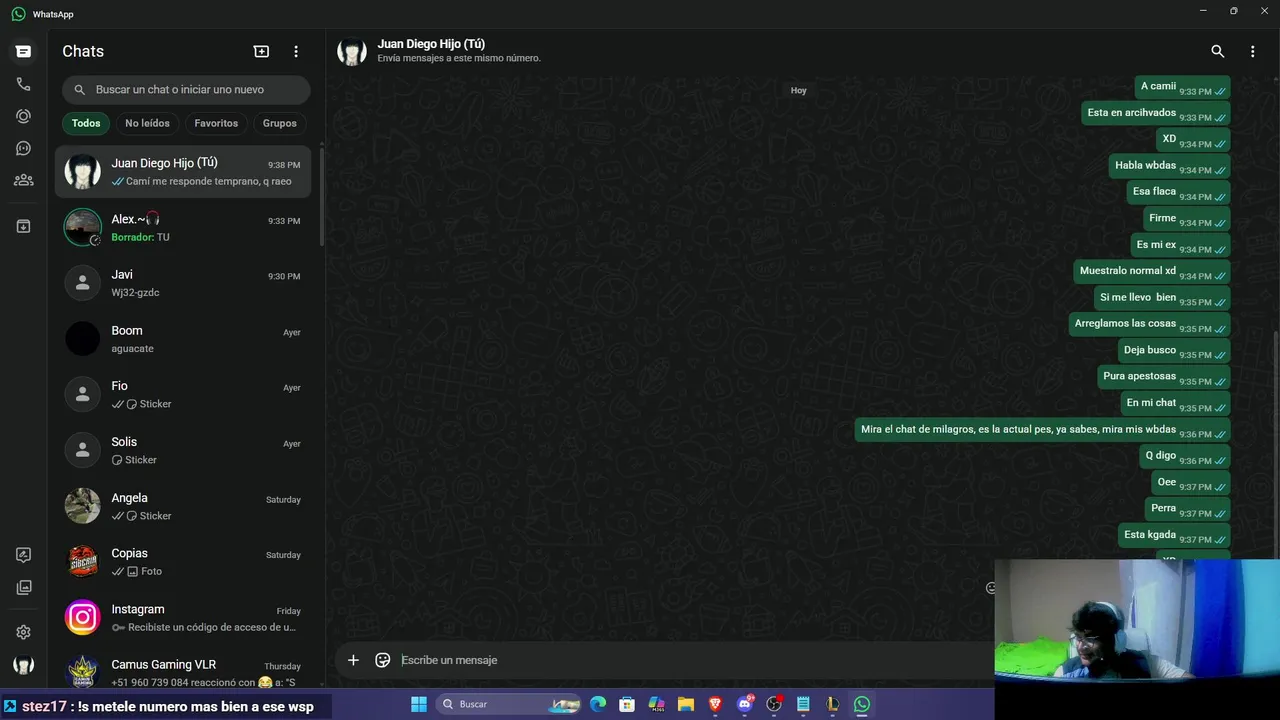Click Instagram logo avatar
The image size is (1280, 720).
click(x=82, y=618)
